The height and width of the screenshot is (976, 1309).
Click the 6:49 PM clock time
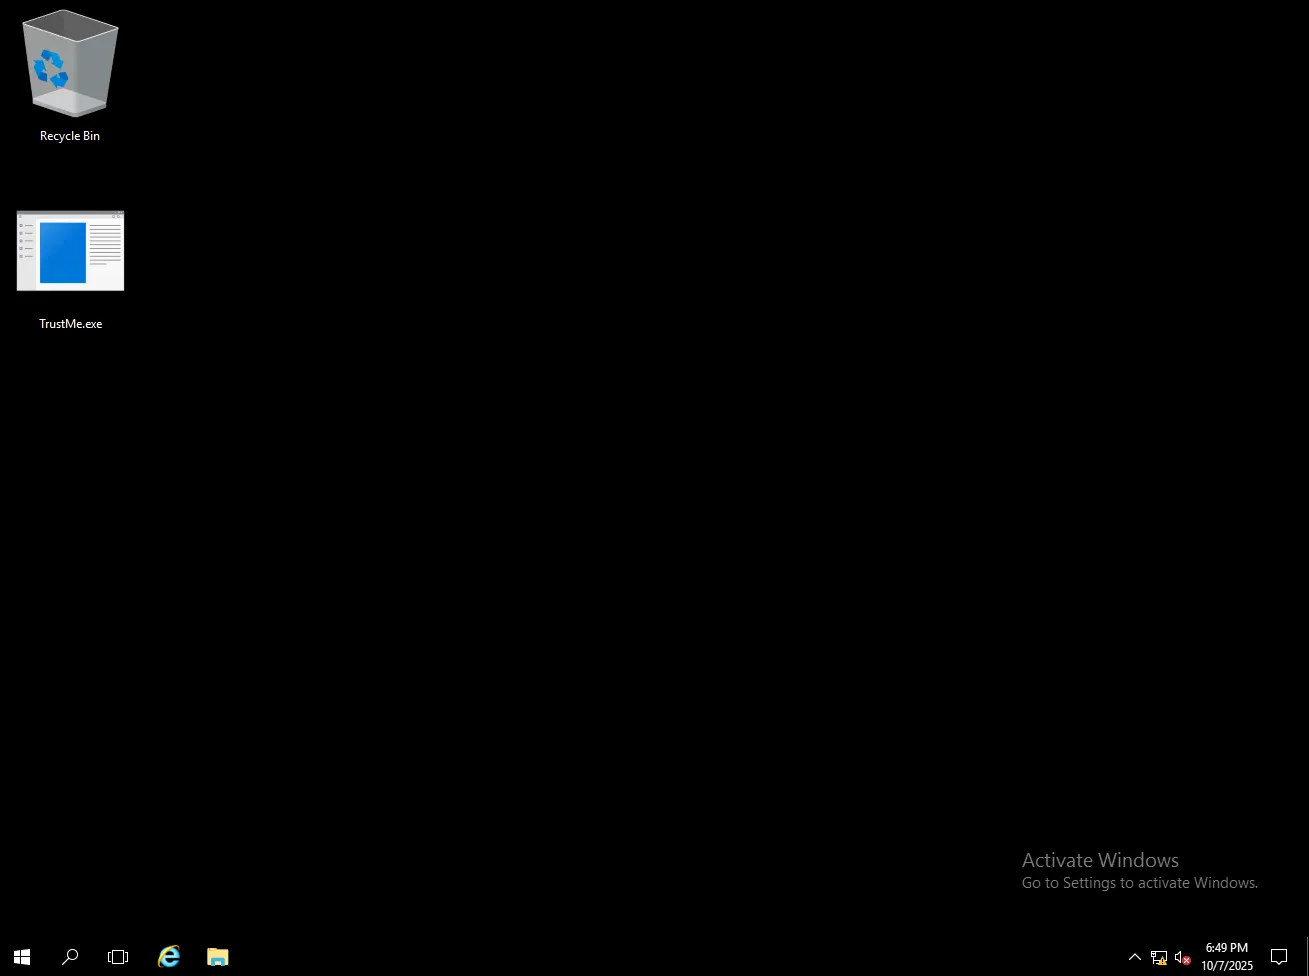click(1226, 948)
